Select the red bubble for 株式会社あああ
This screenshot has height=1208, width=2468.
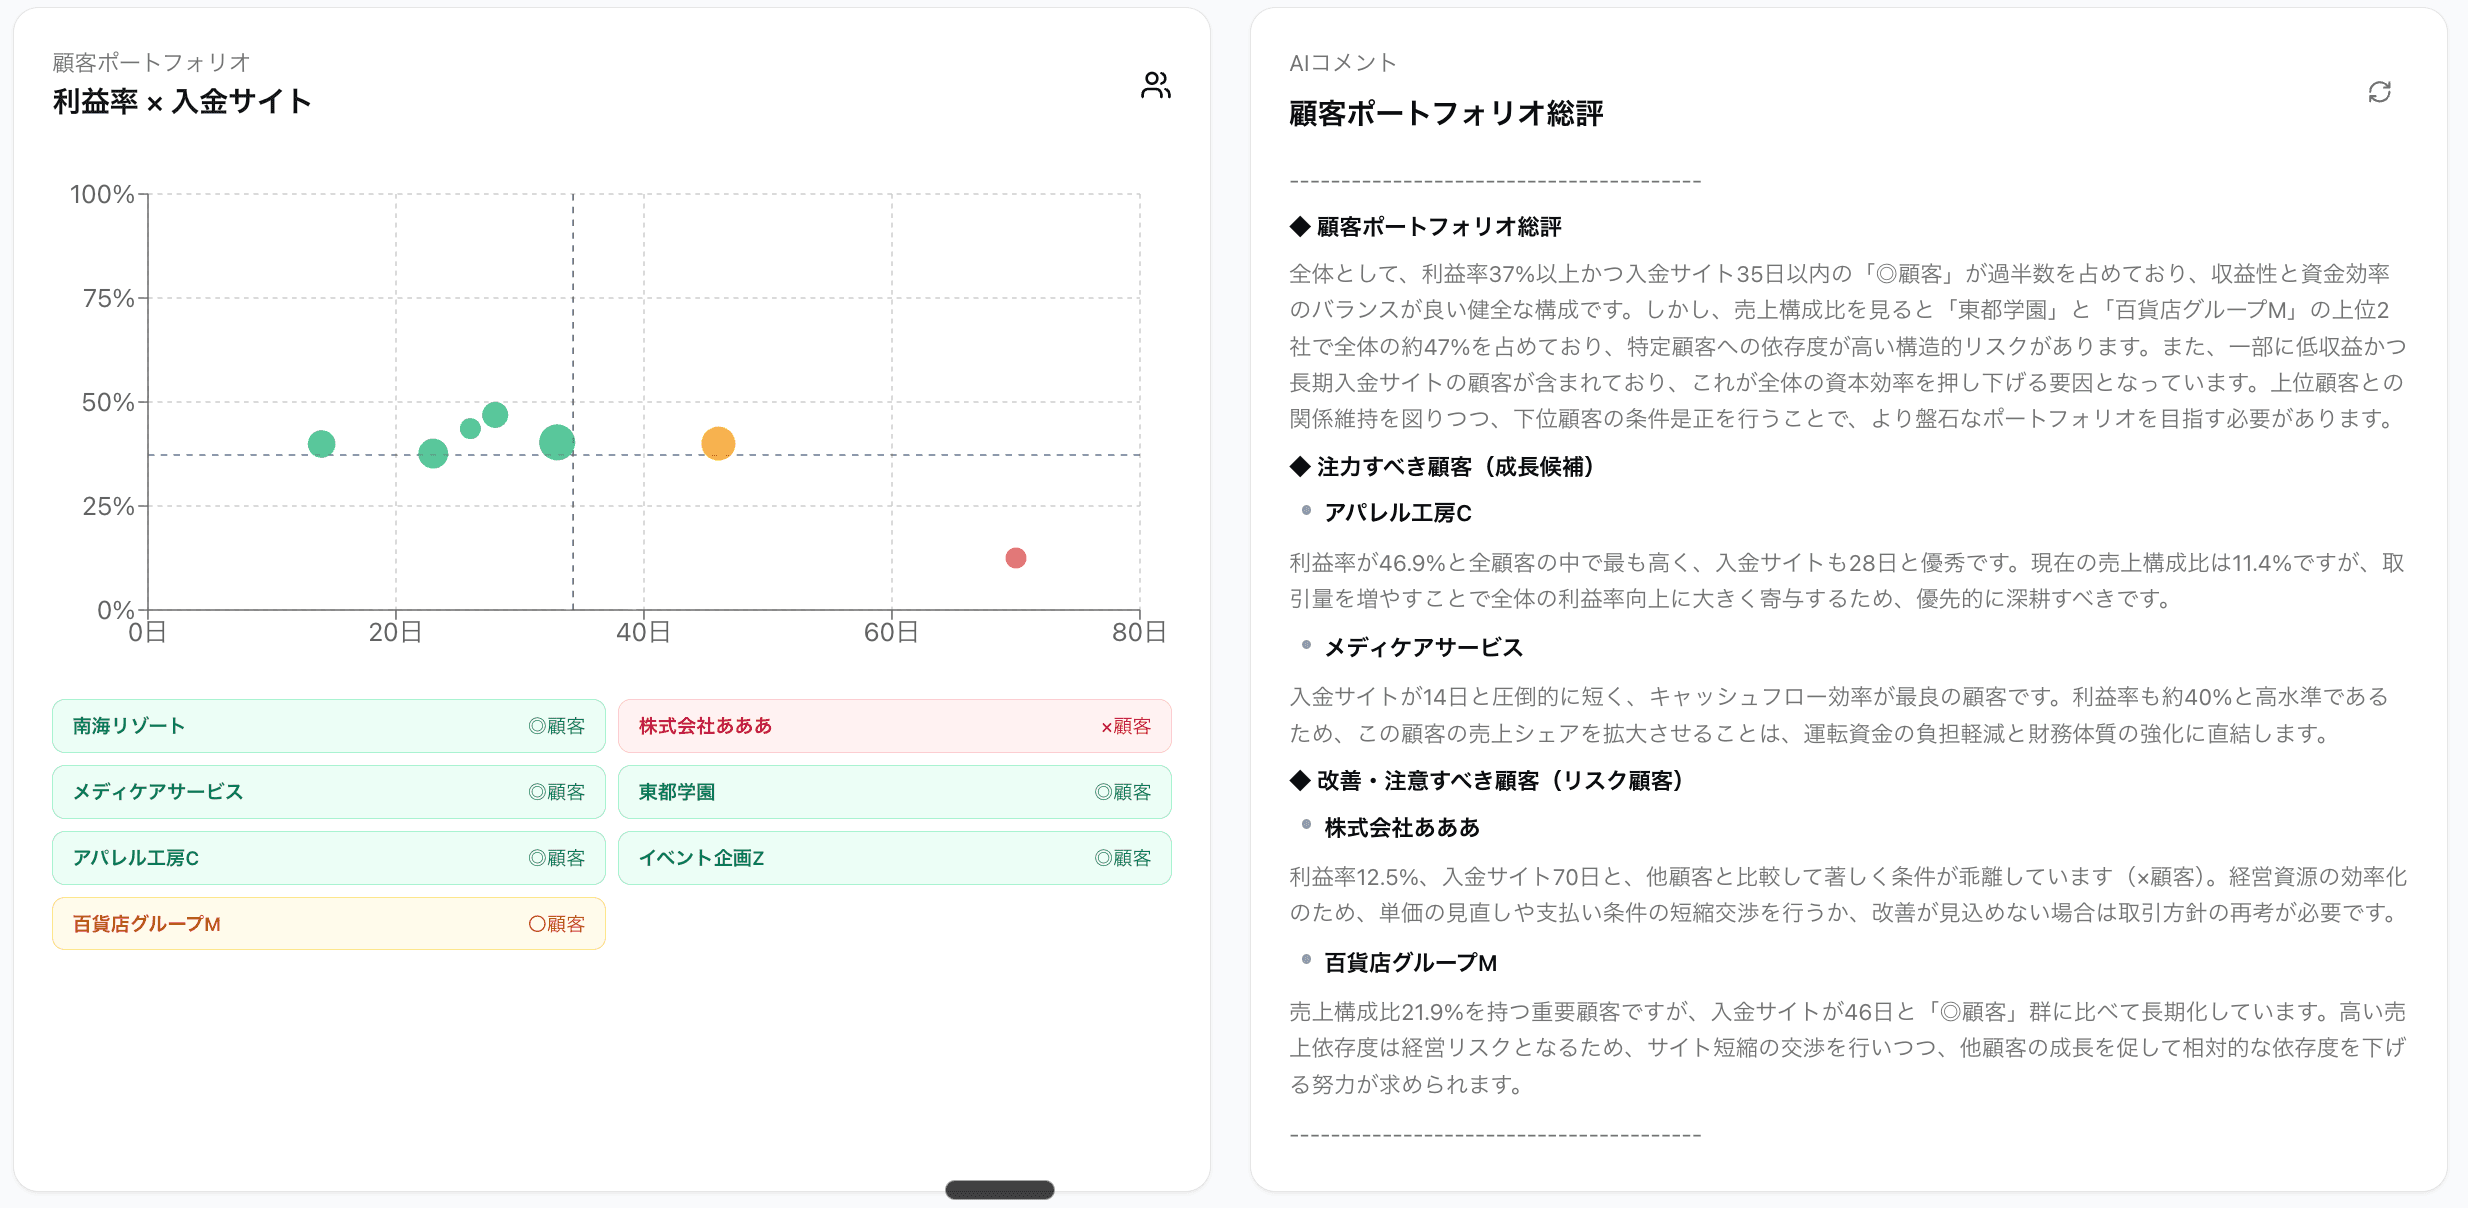click(1016, 559)
